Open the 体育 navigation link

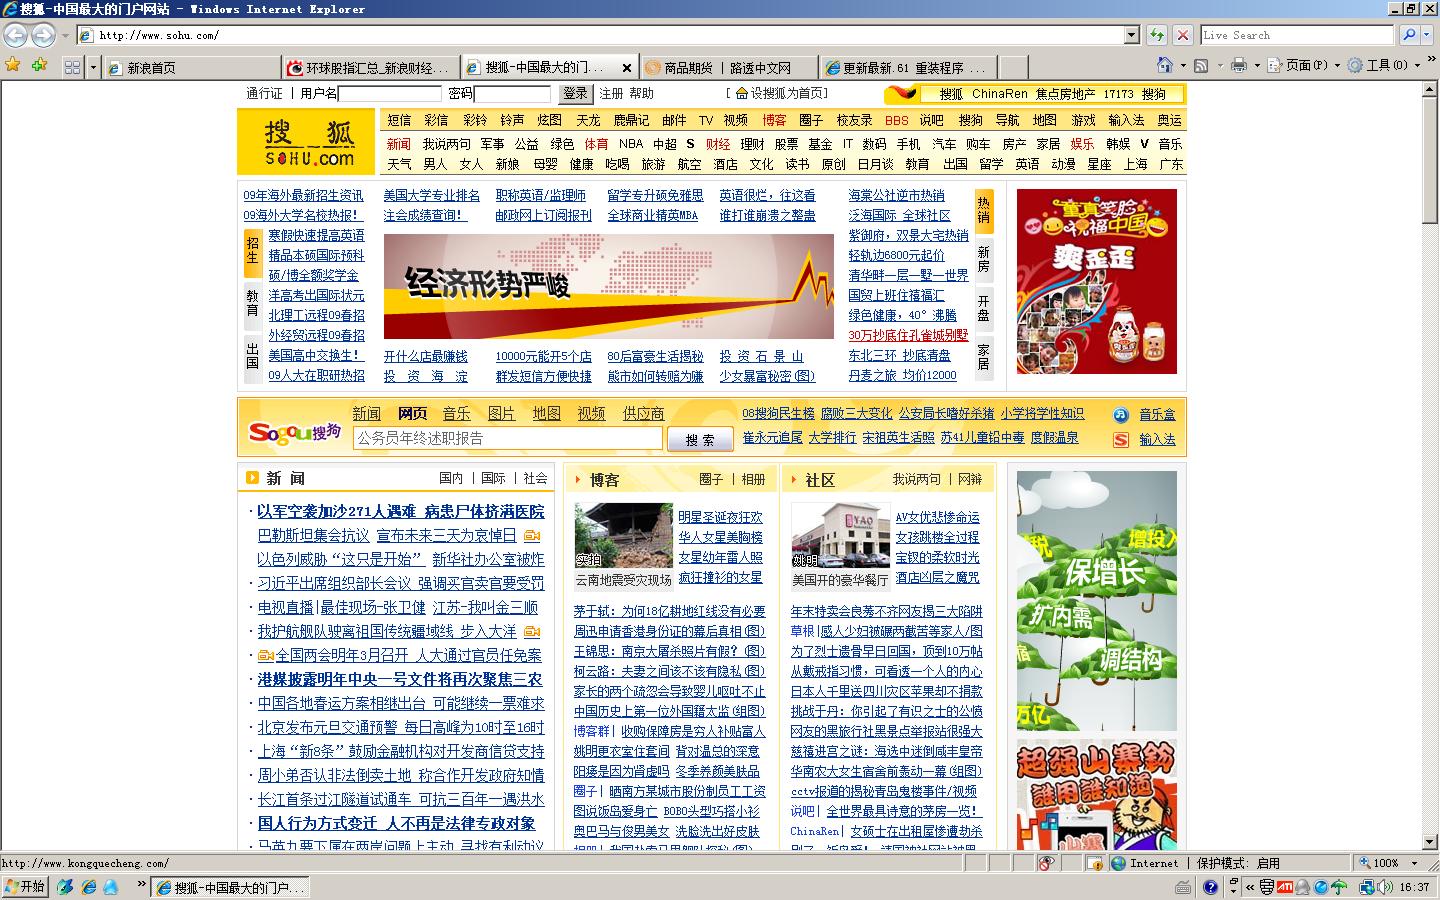(x=596, y=144)
